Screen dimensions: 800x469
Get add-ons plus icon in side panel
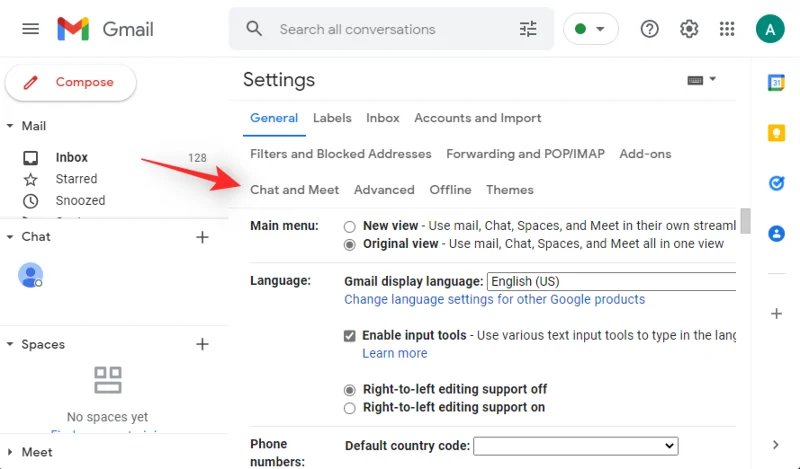point(777,313)
